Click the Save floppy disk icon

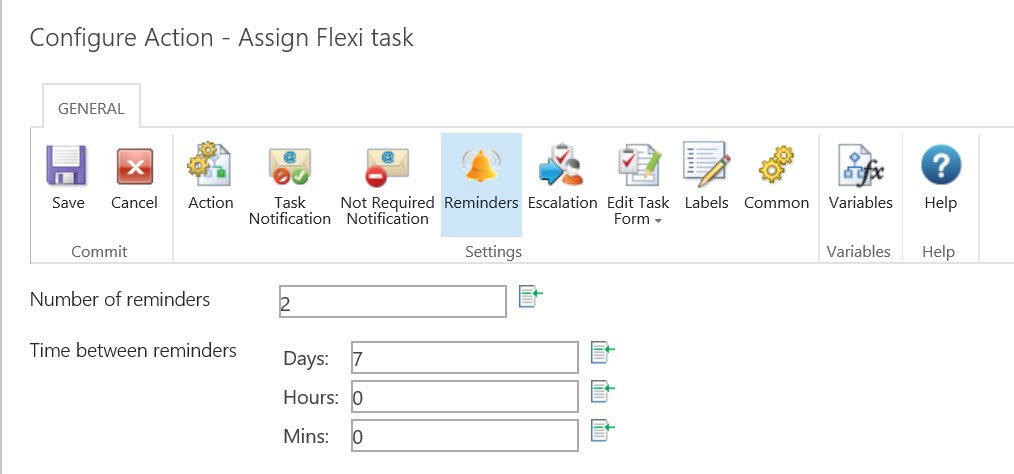click(x=68, y=166)
